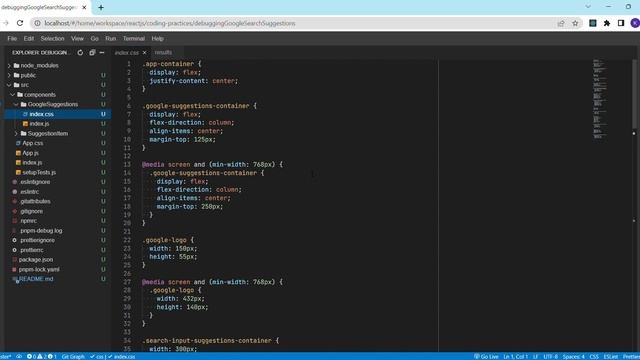Open App.js in Explorer
This screenshot has height=360, width=640.
(30, 153)
